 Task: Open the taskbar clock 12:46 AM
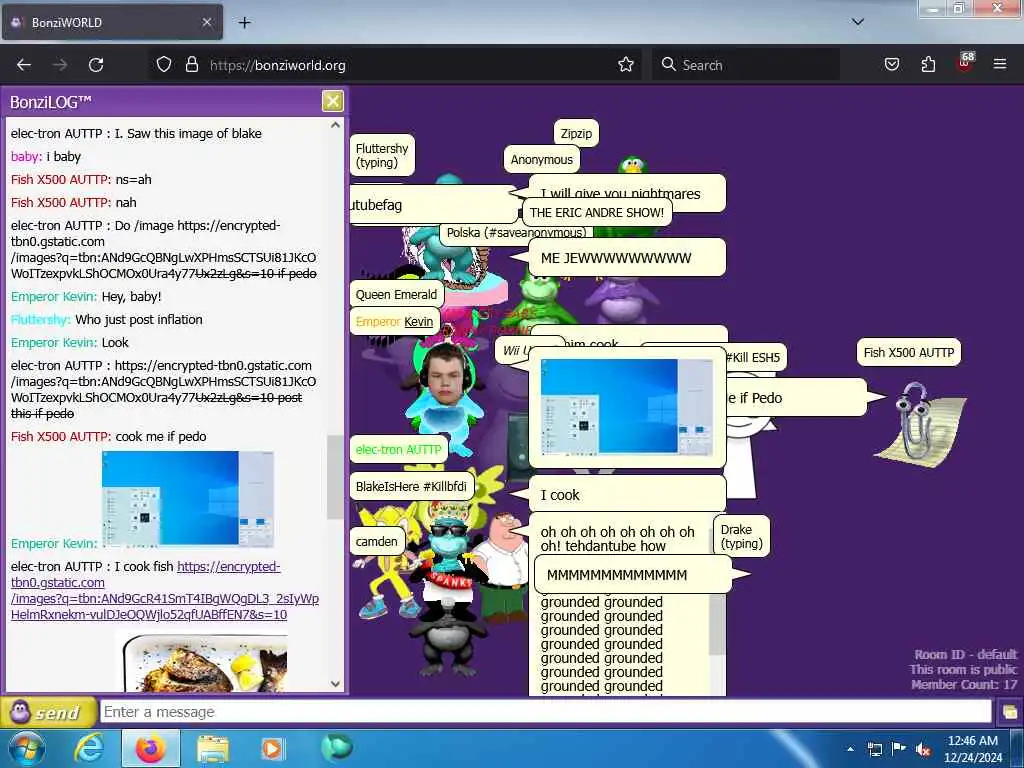point(973,748)
